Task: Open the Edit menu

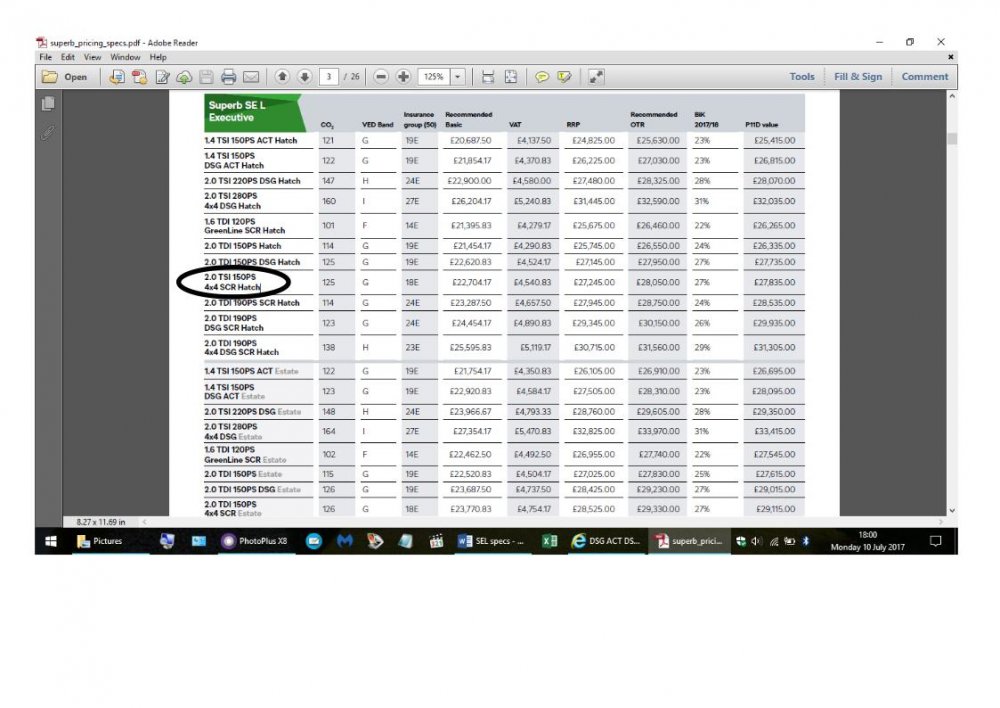Action: [68, 57]
